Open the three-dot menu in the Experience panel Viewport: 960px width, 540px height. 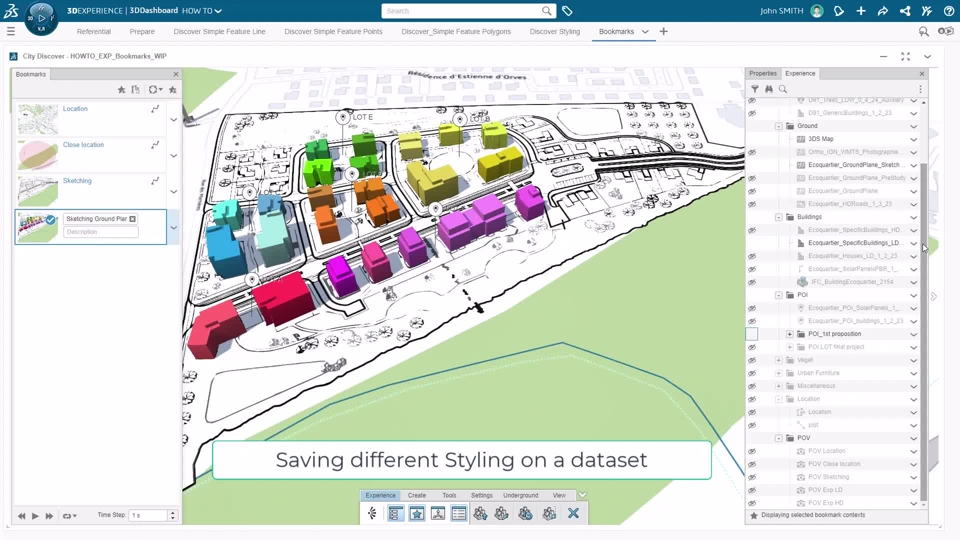coord(920,89)
